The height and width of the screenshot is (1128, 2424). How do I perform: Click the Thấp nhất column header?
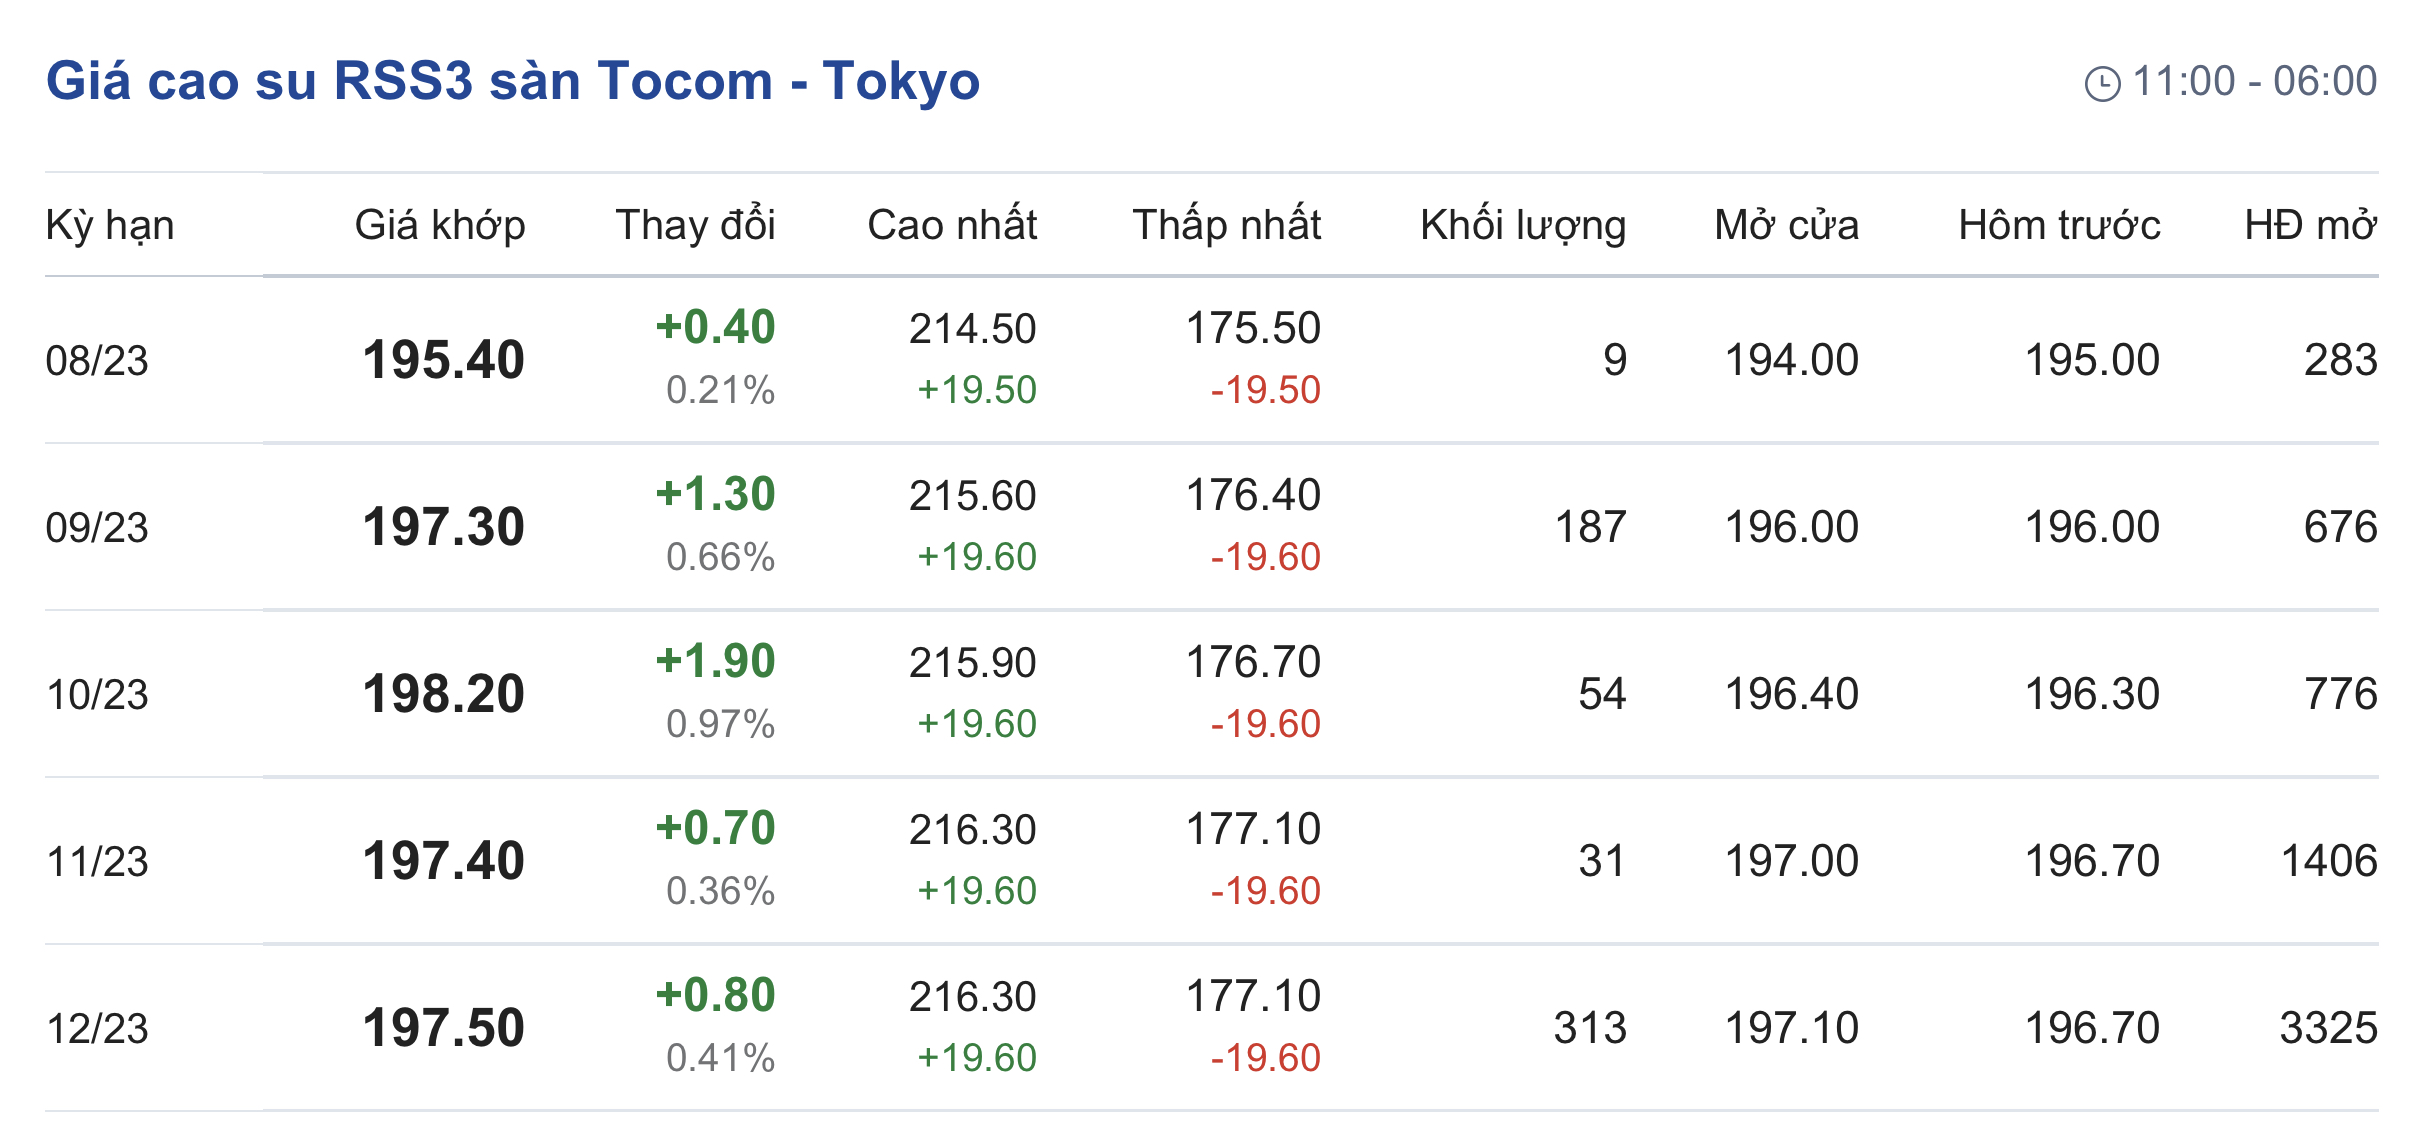(1226, 225)
